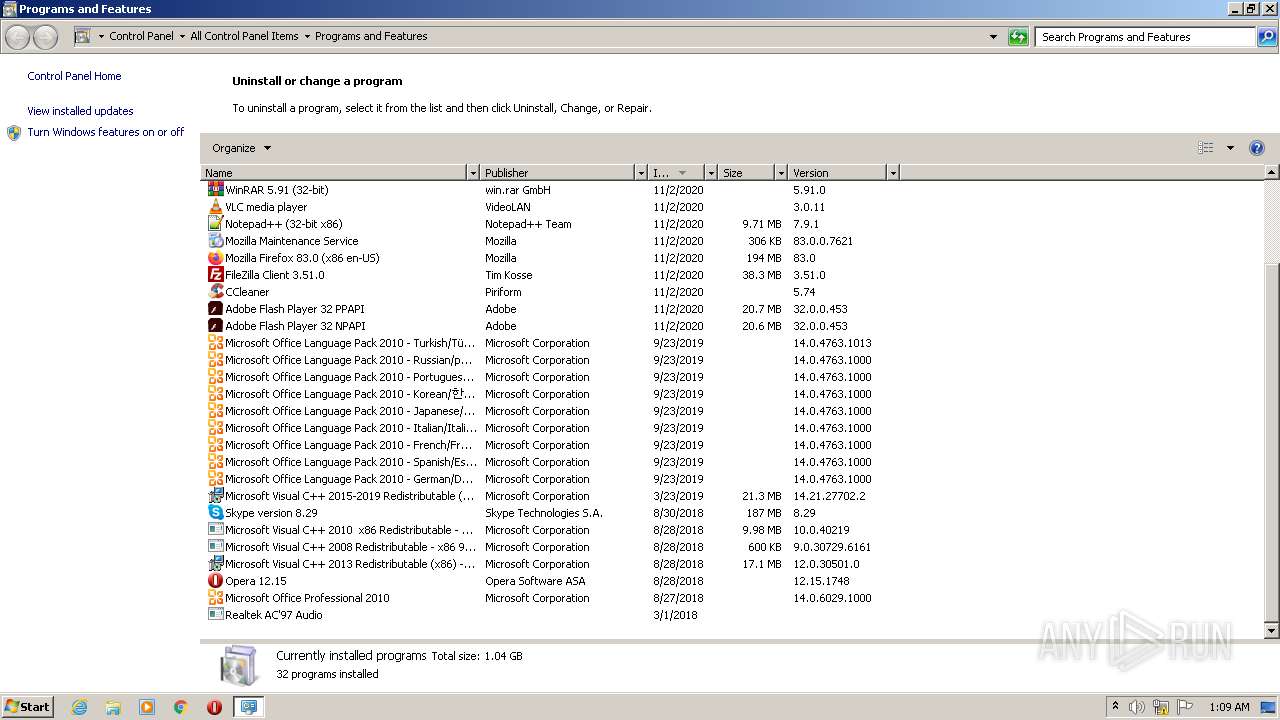The width and height of the screenshot is (1280, 720).
Task: Open Internet Explorer from the taskbar
Action: [79, 707]
